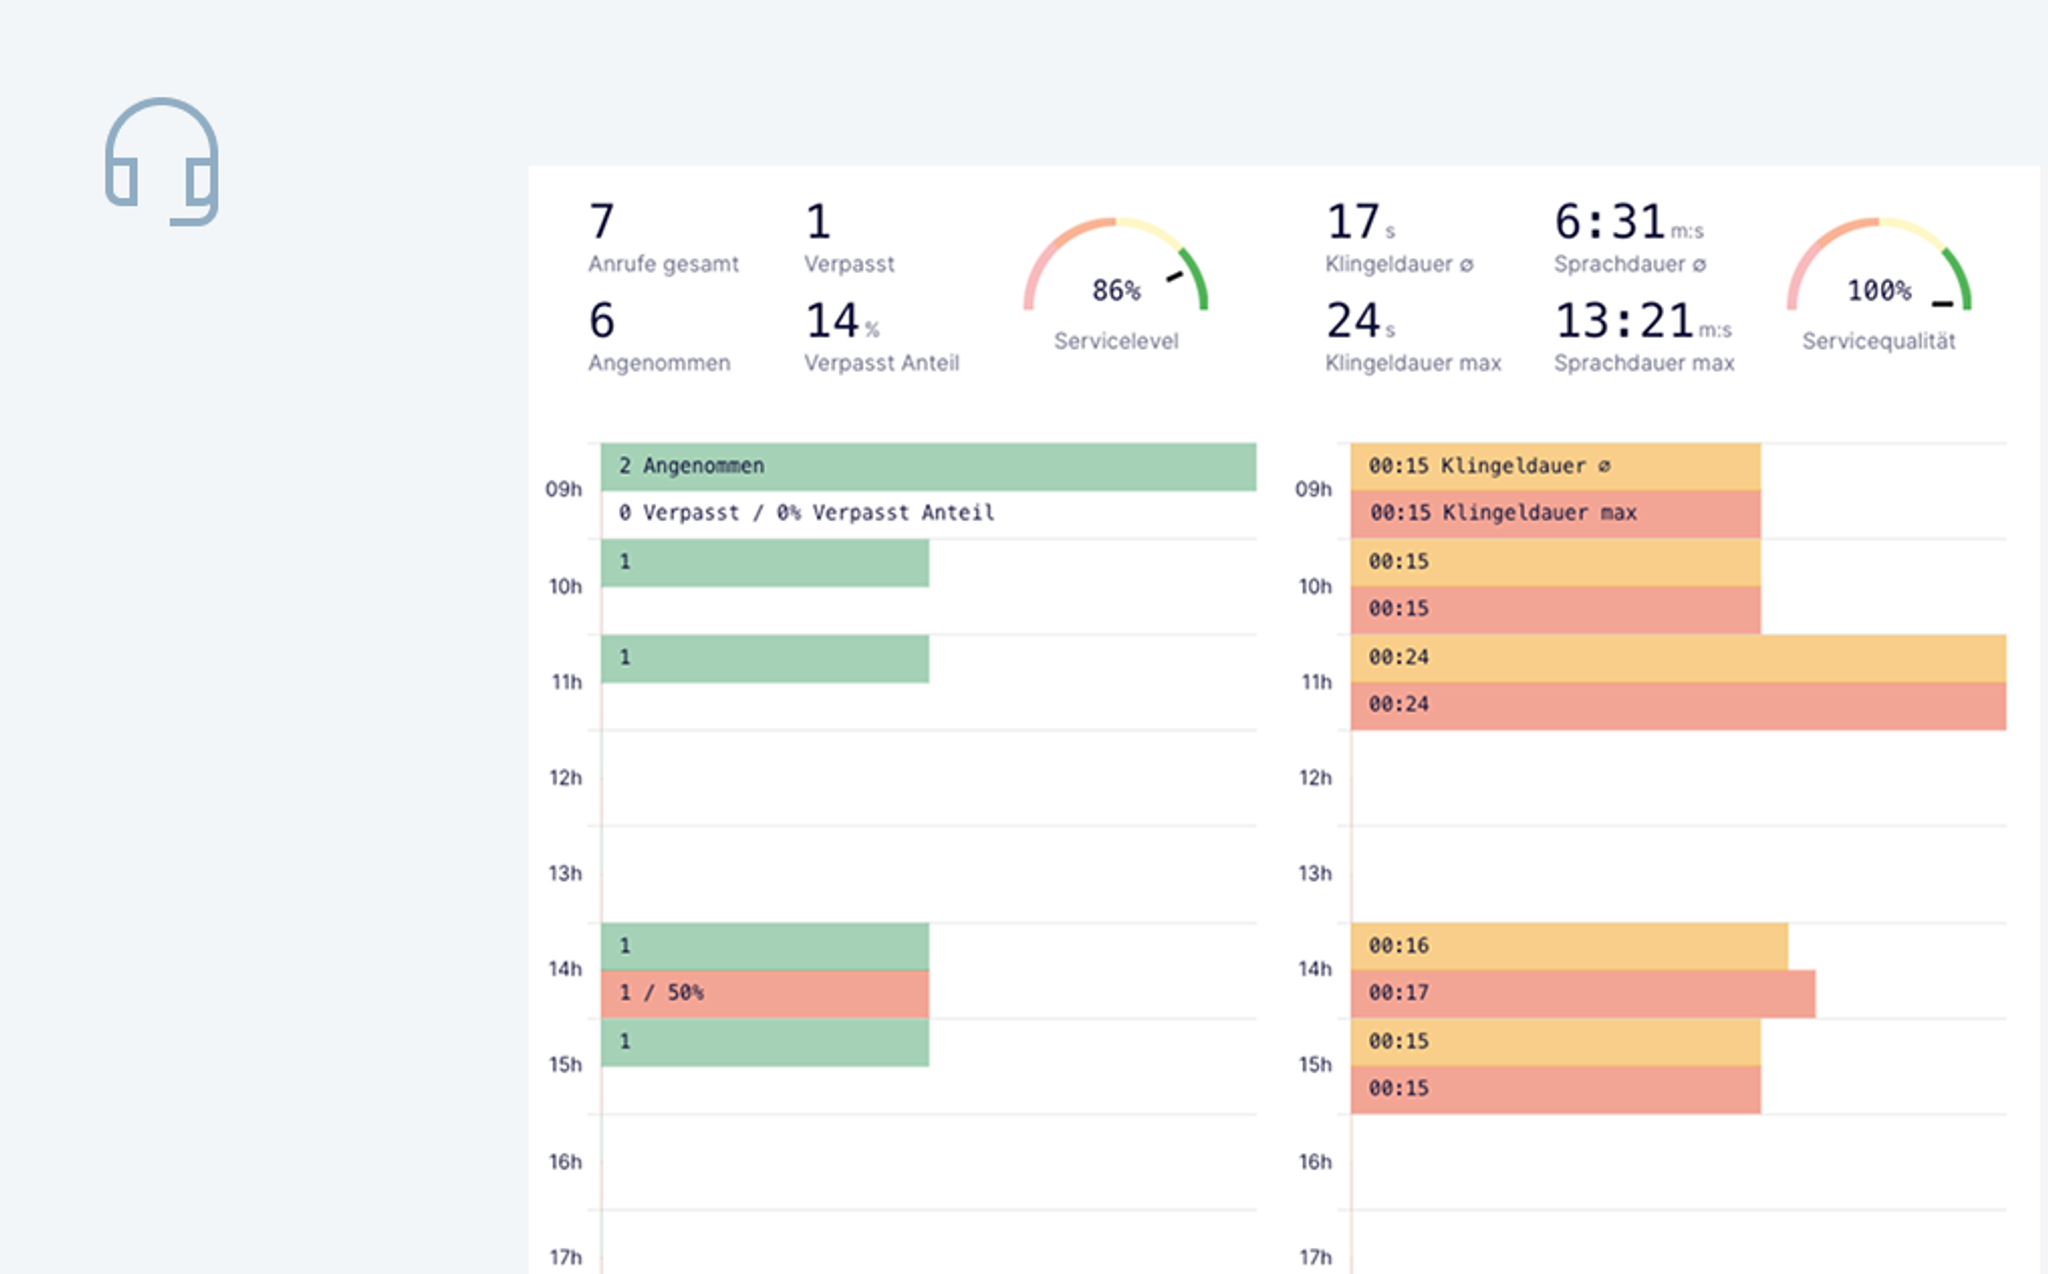Click the orange '00:24' bar at 11h

point(1678,658)
